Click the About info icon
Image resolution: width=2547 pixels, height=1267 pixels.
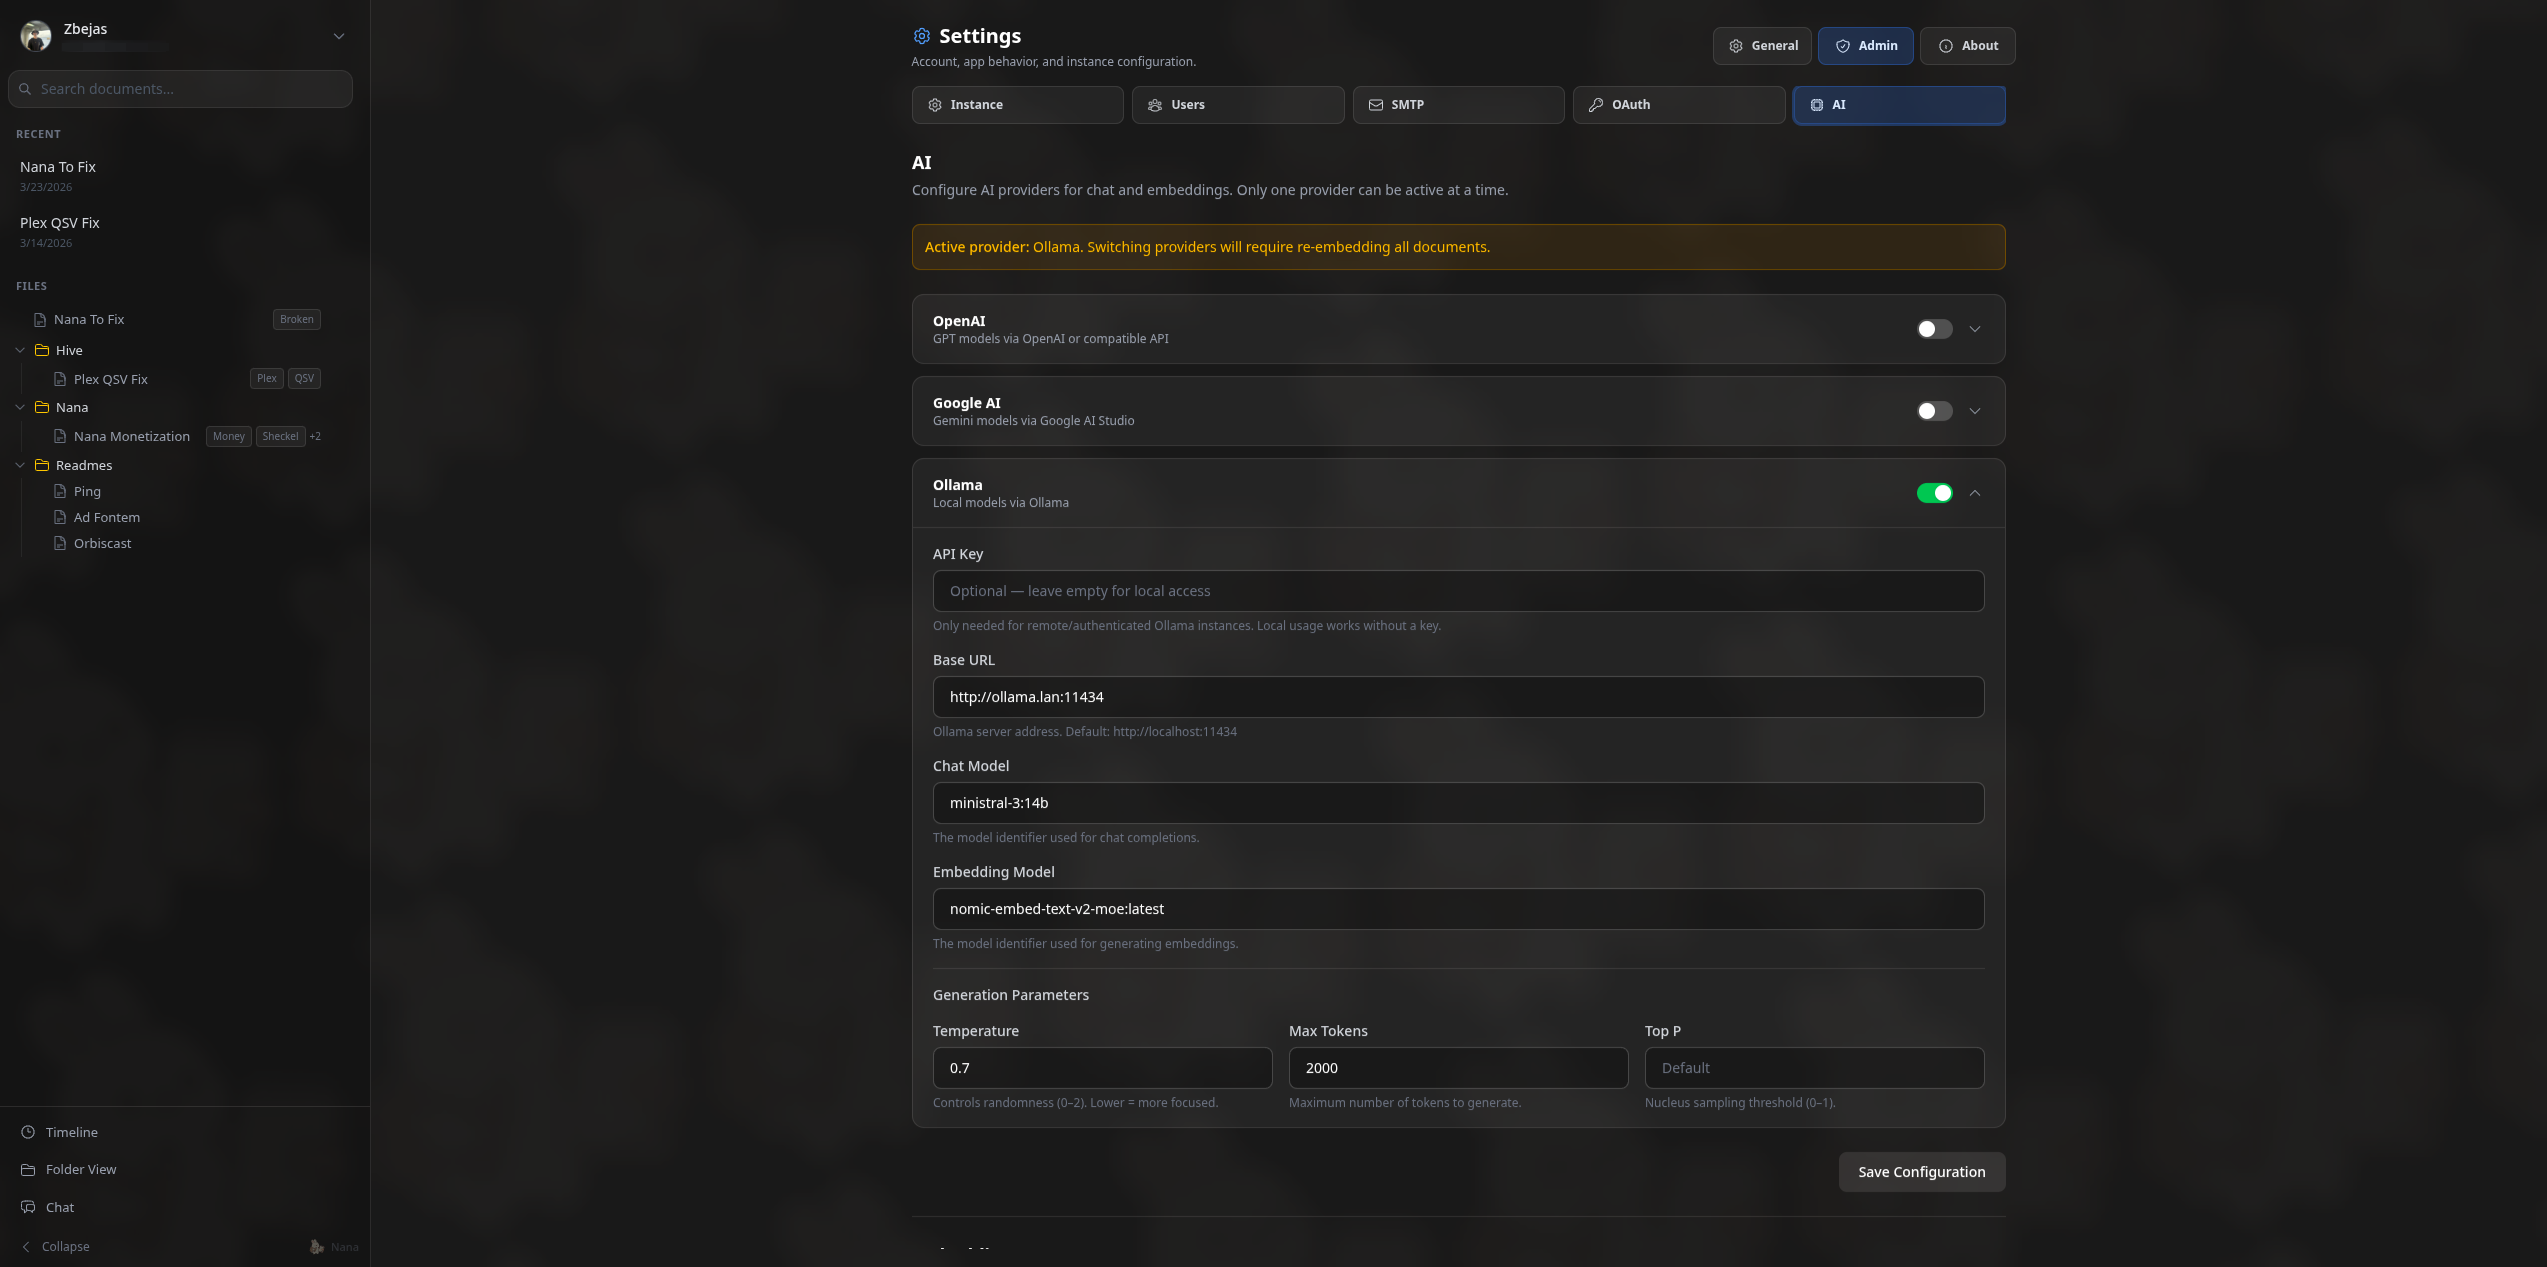1946,46
